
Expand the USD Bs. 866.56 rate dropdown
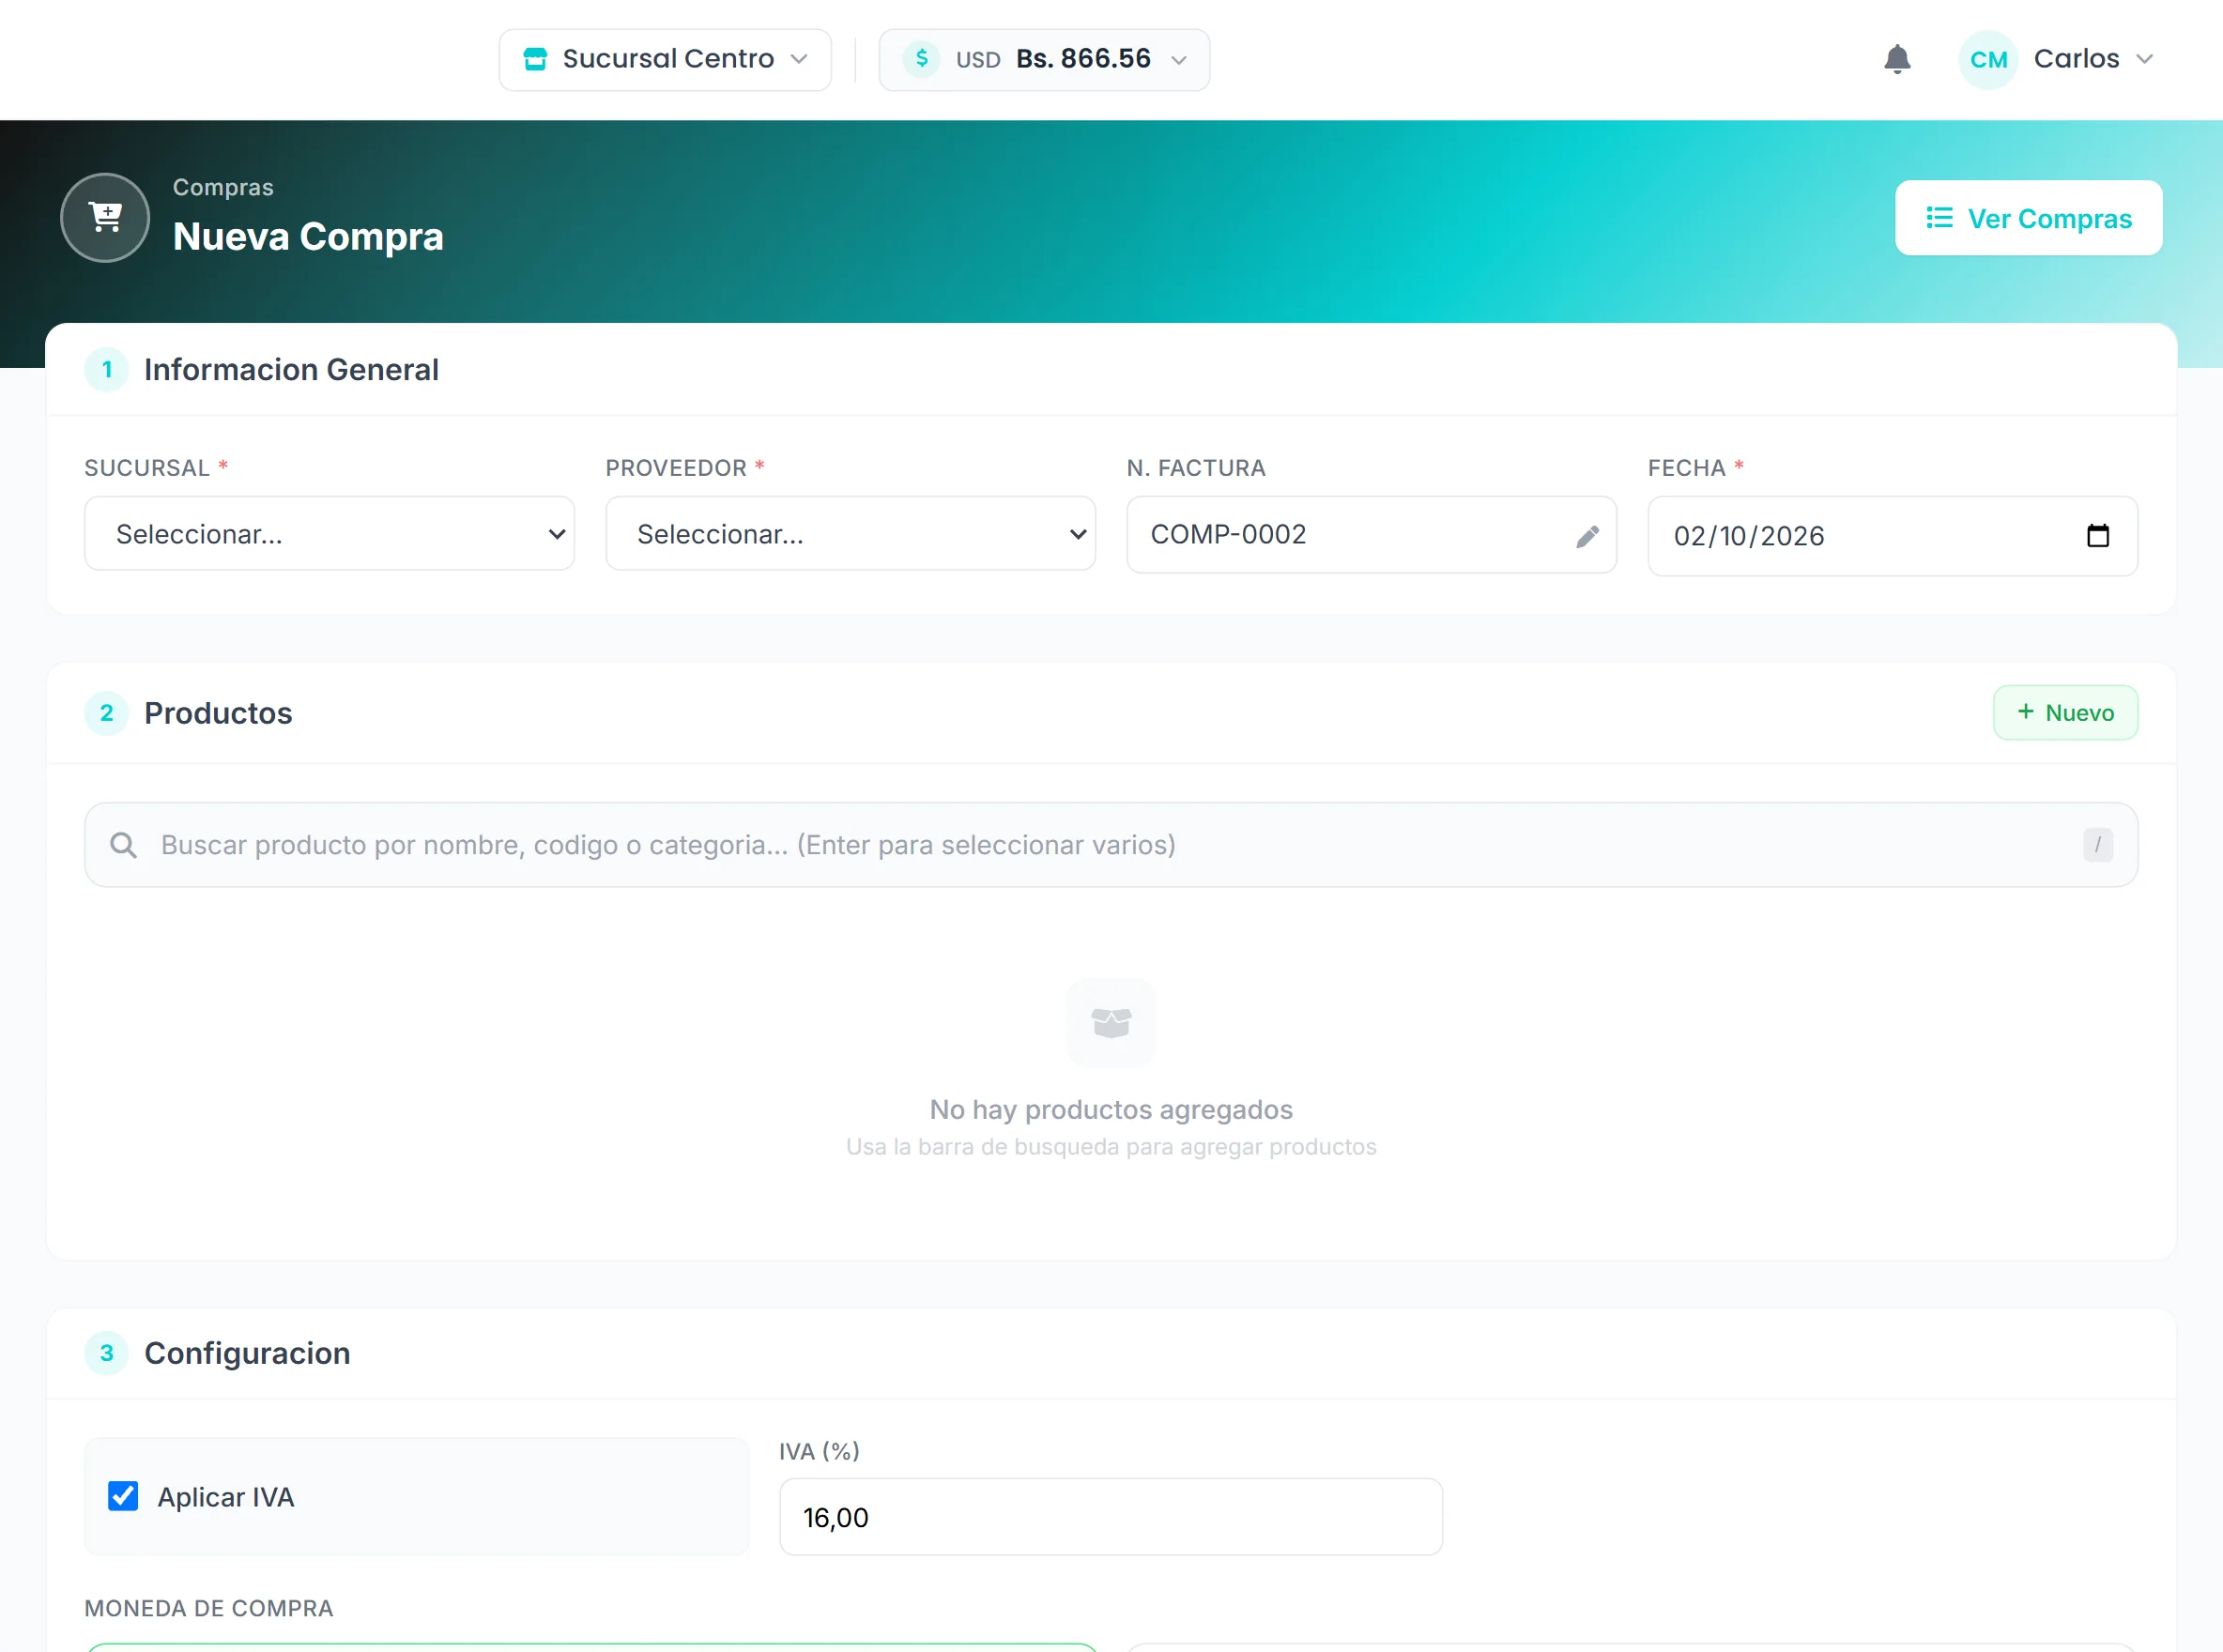pyautogui.click(x=1044, y=59)
